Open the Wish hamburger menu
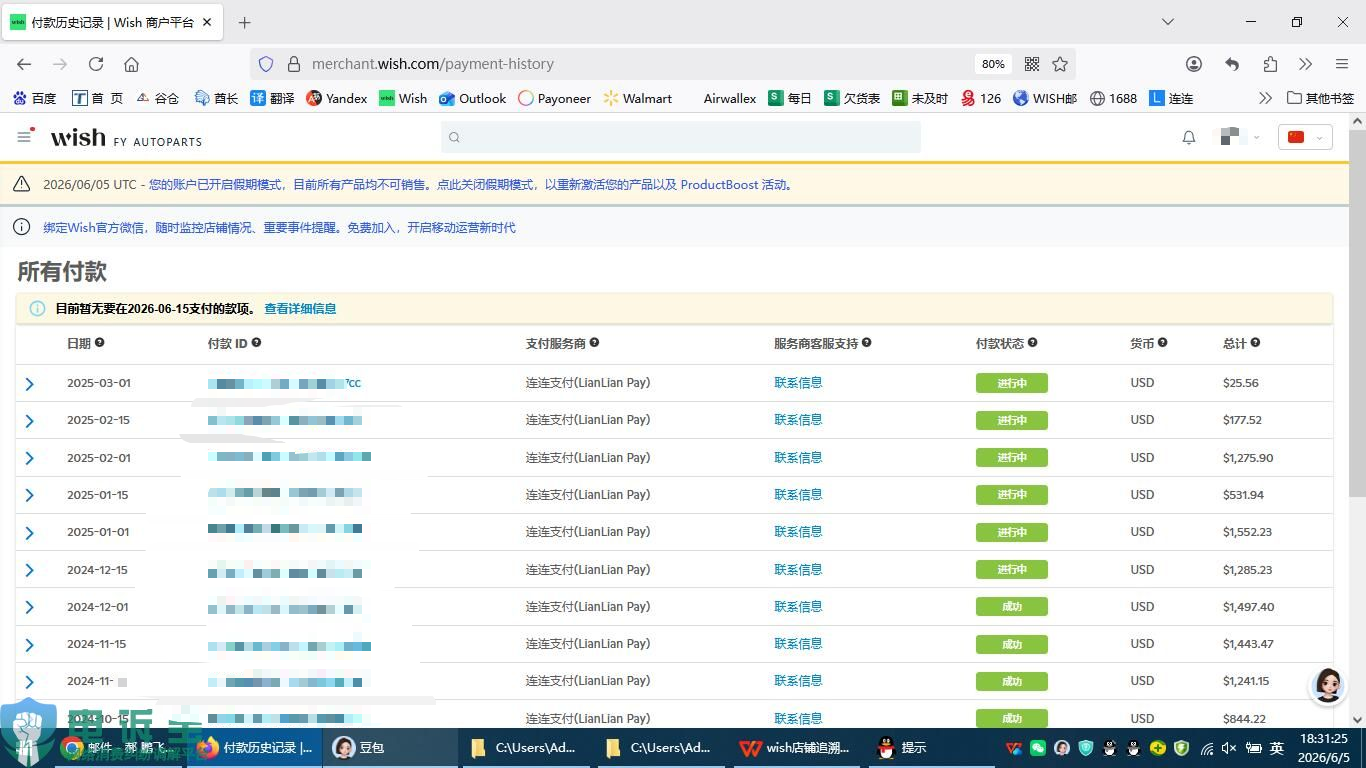Screen dimensions: 1366x768 (x=24, y=137)
